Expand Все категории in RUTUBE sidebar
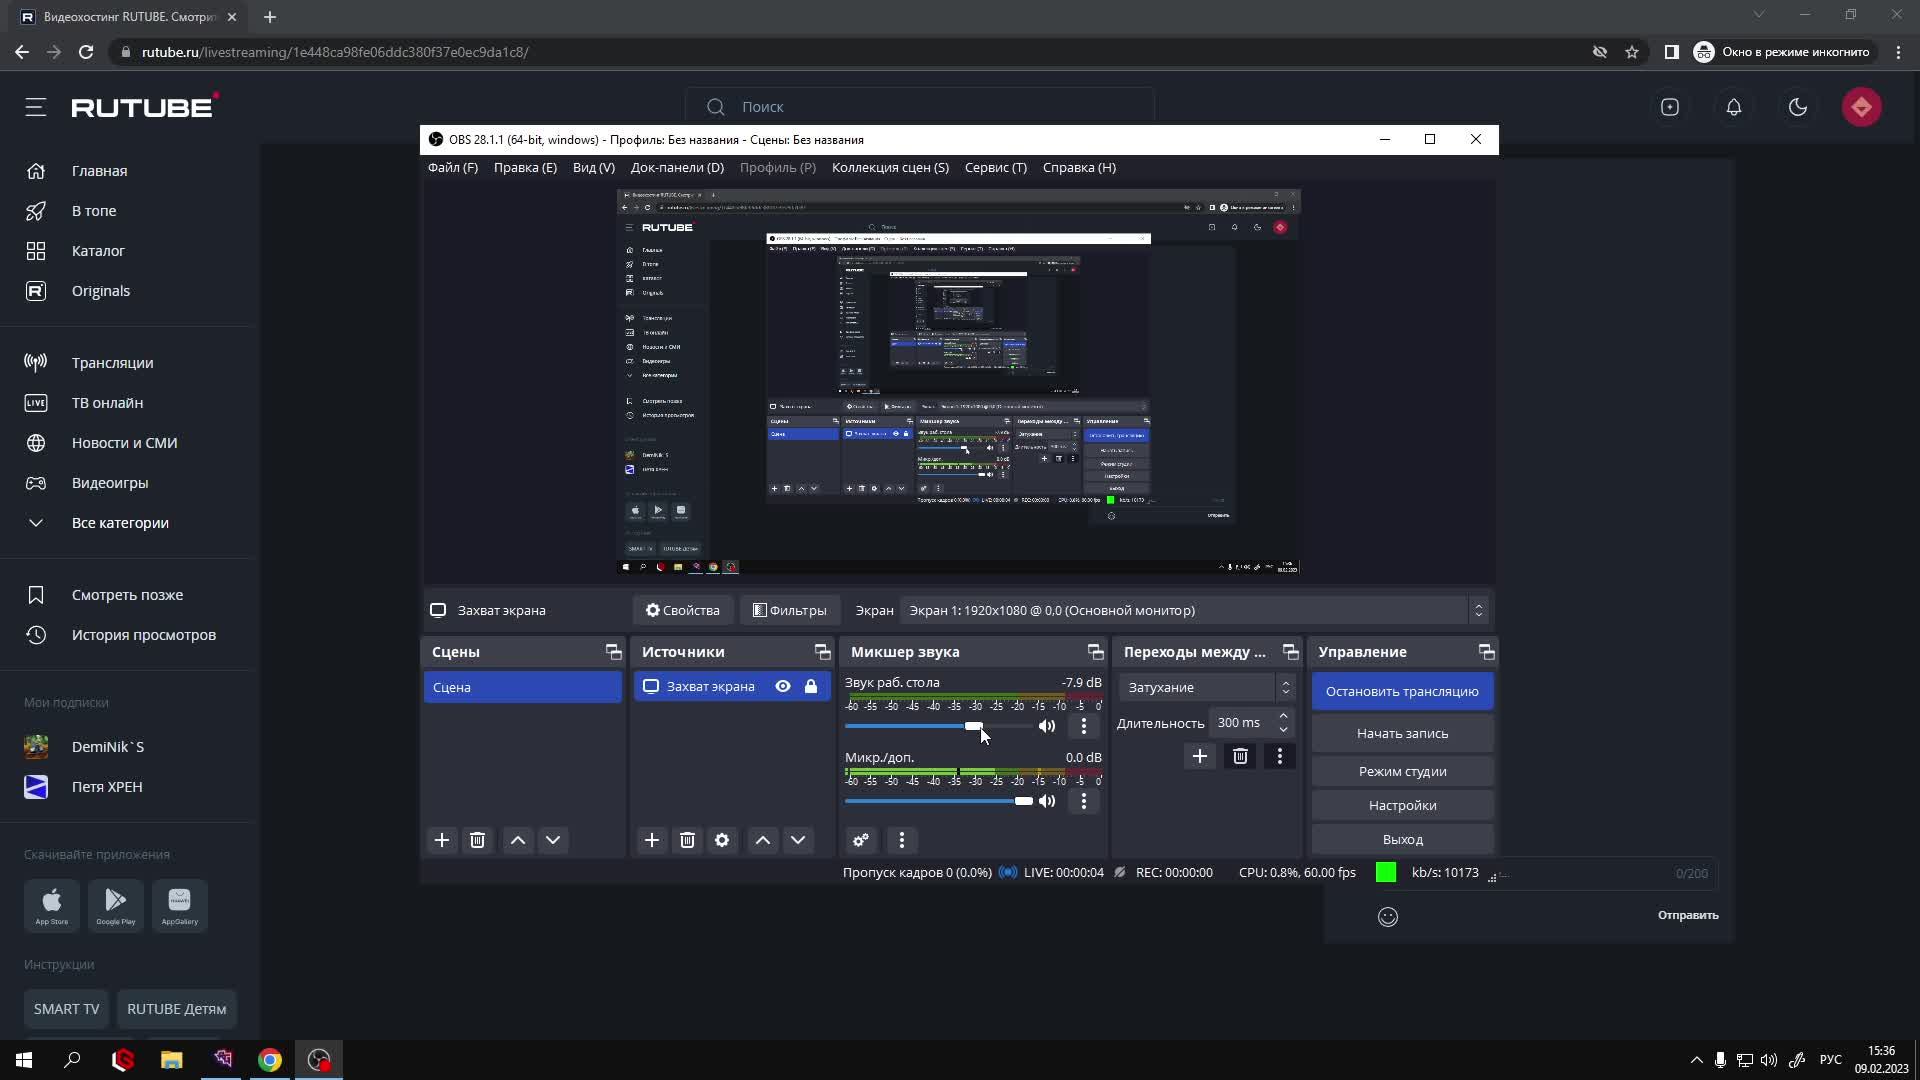The image size is (1920, 1080). (120, 523)
